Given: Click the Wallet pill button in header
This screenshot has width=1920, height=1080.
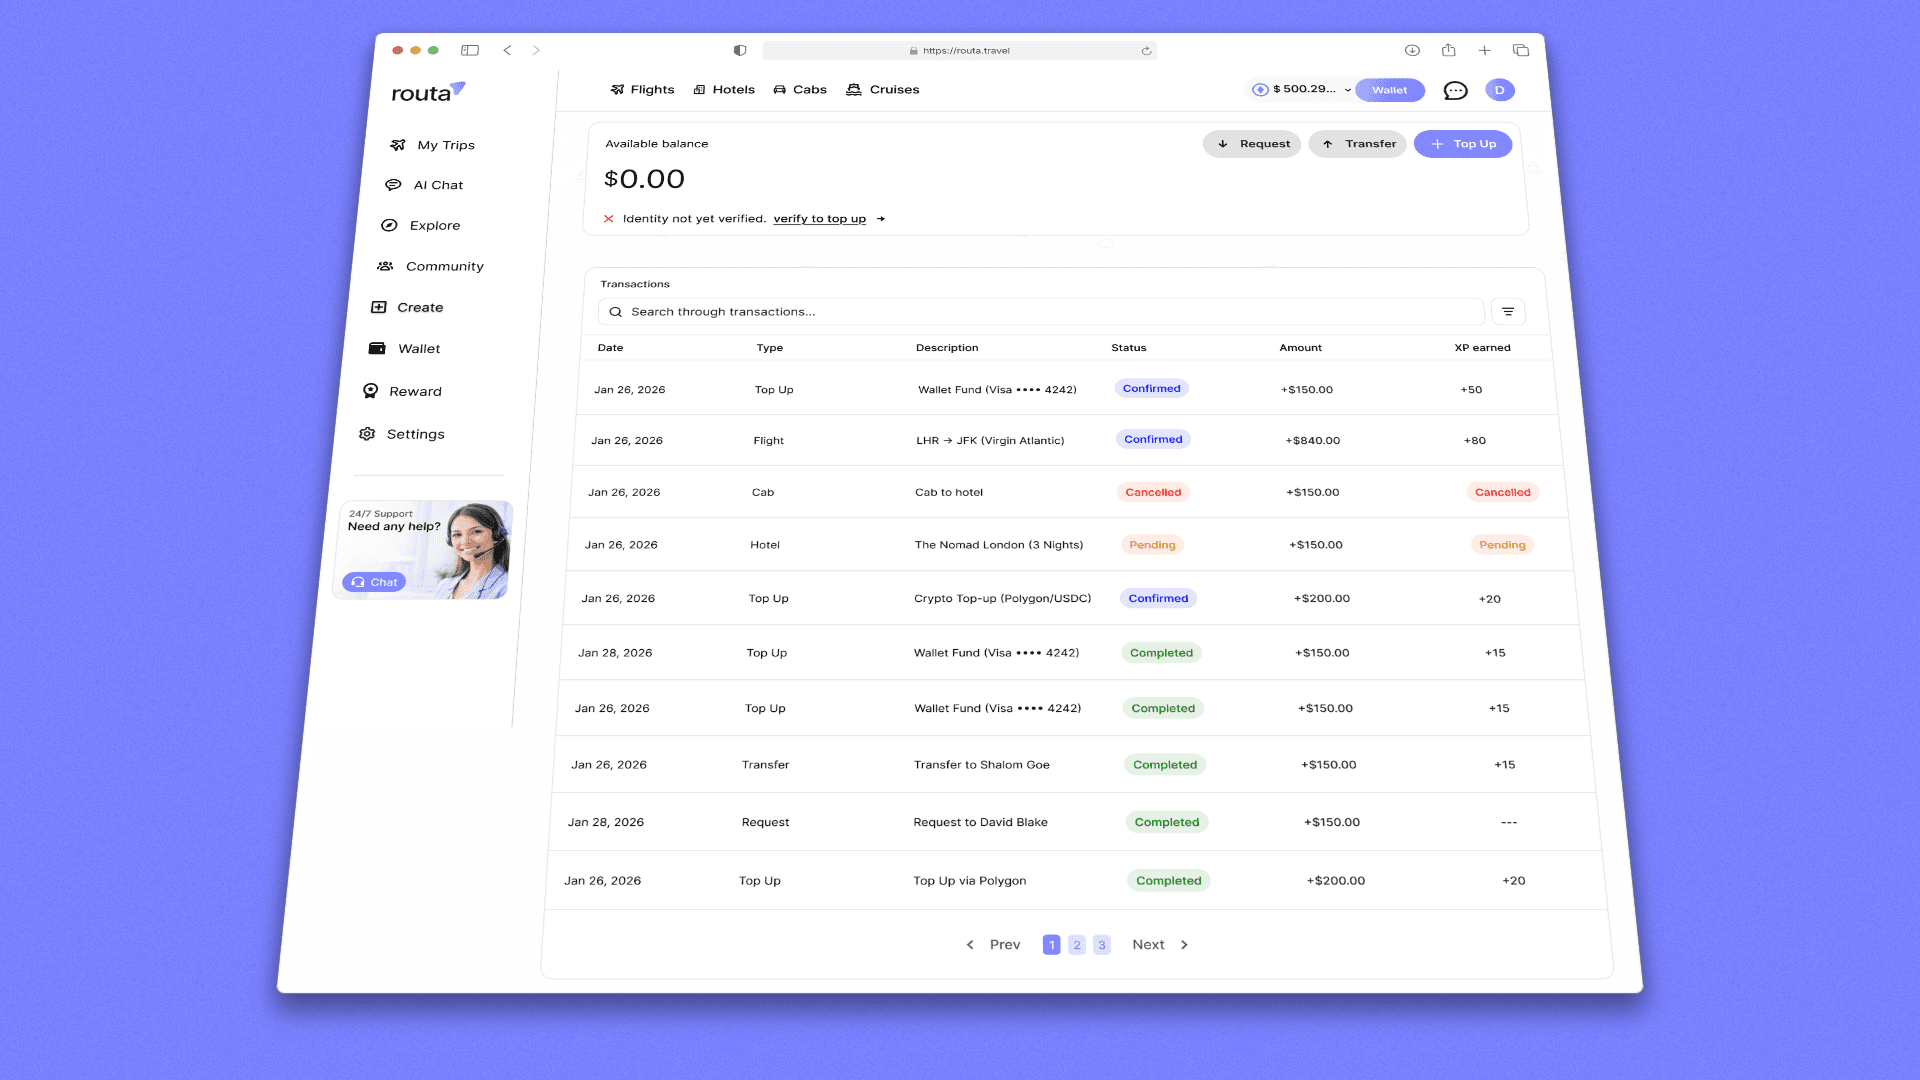Looking at the screenshot, I should tap(1389, 90).
